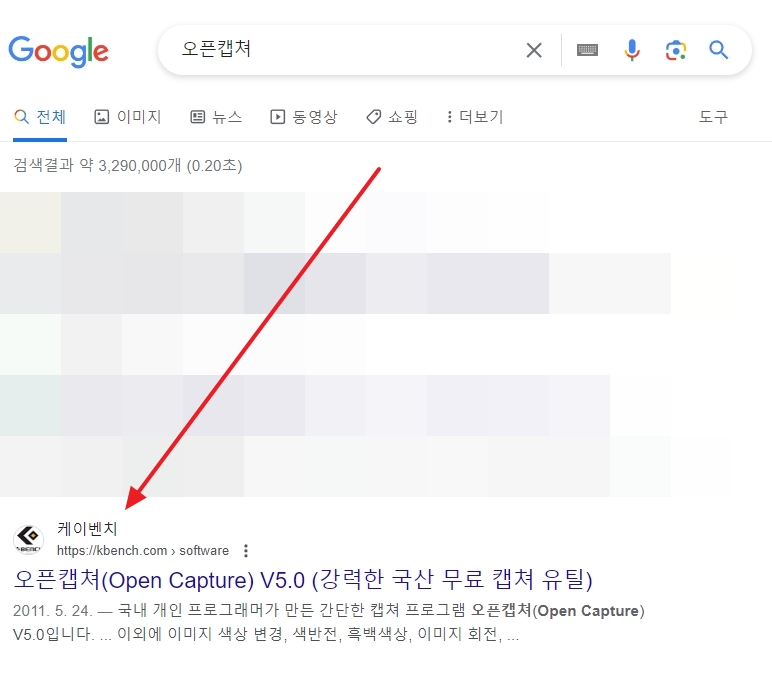Viewport: 772px width, 679px height.
Task: Switch to the 뉴스 tab
Action: [216, 117]
